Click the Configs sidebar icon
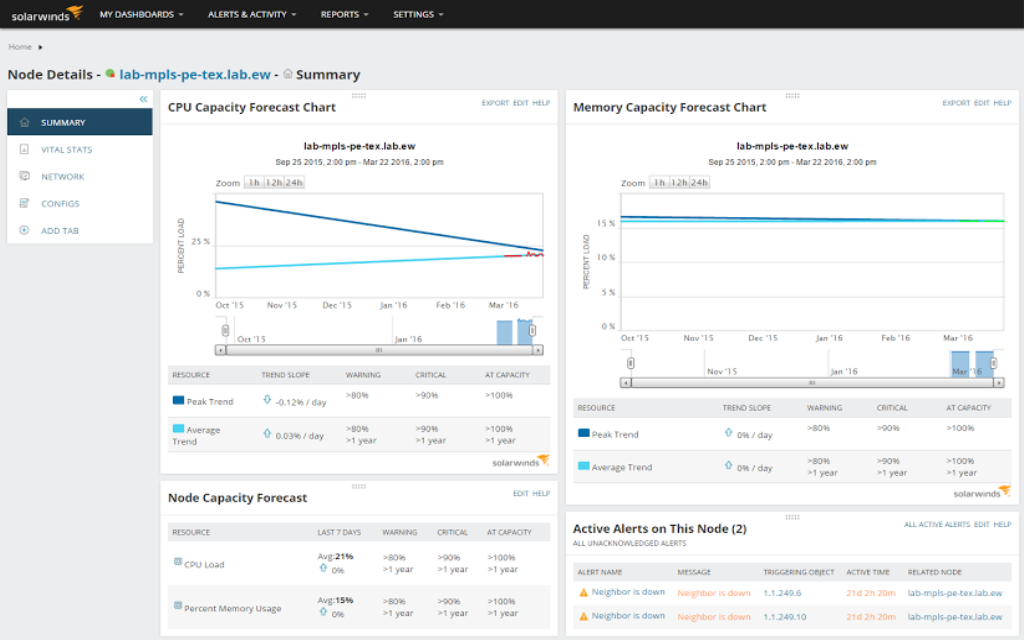Viewport: 1024px width, 640px height. point(24,203)
